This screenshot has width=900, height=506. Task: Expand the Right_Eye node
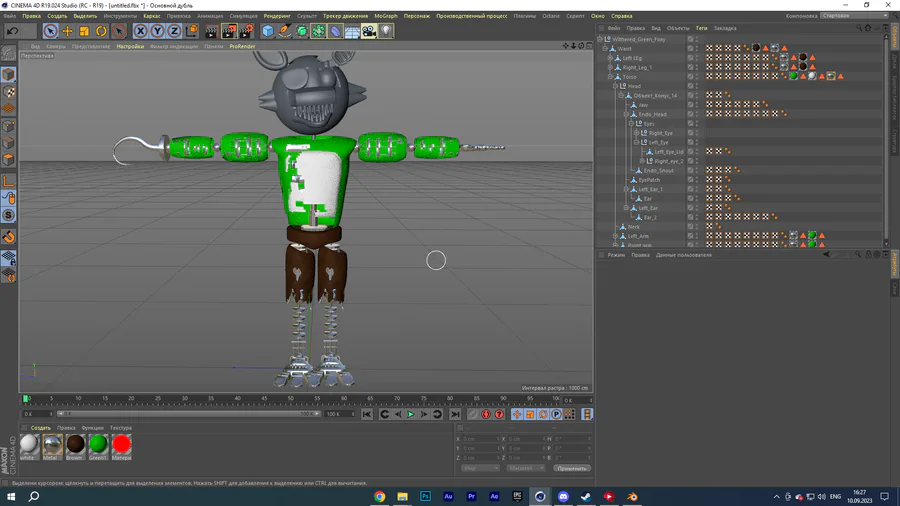(x=636, y=133)
